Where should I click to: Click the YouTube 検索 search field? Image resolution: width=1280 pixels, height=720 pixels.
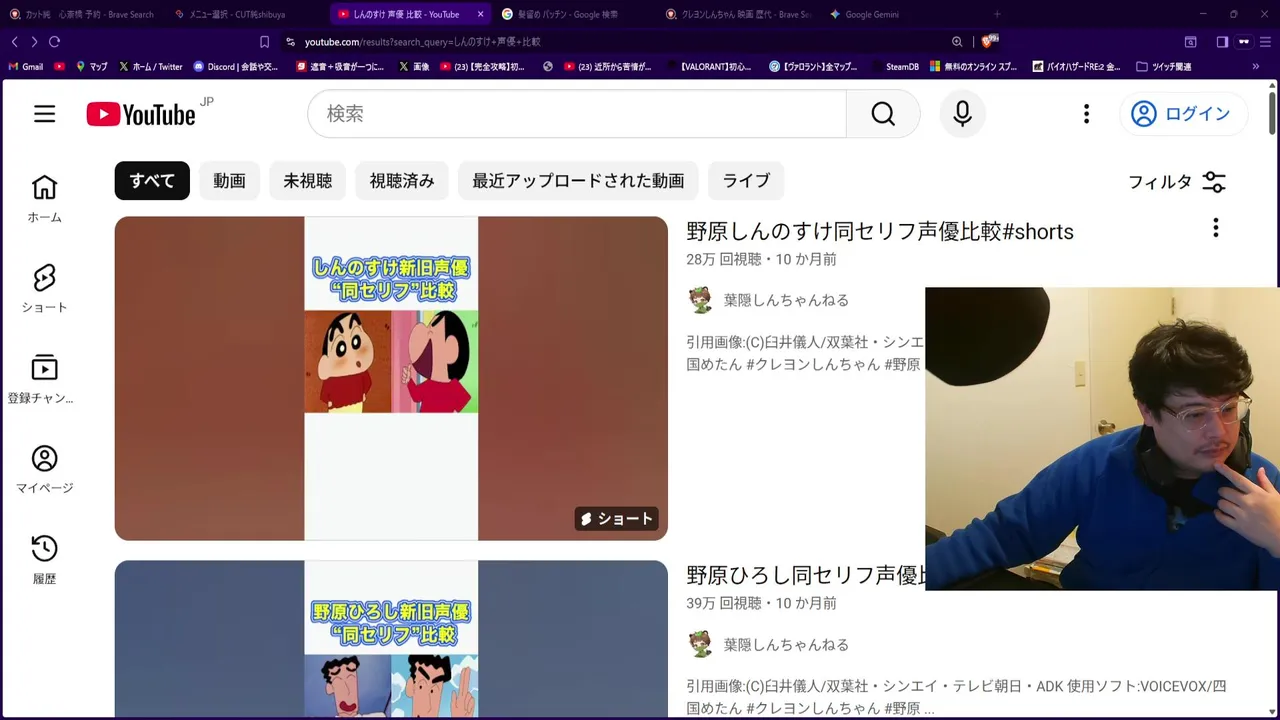[x=577, y=114]
